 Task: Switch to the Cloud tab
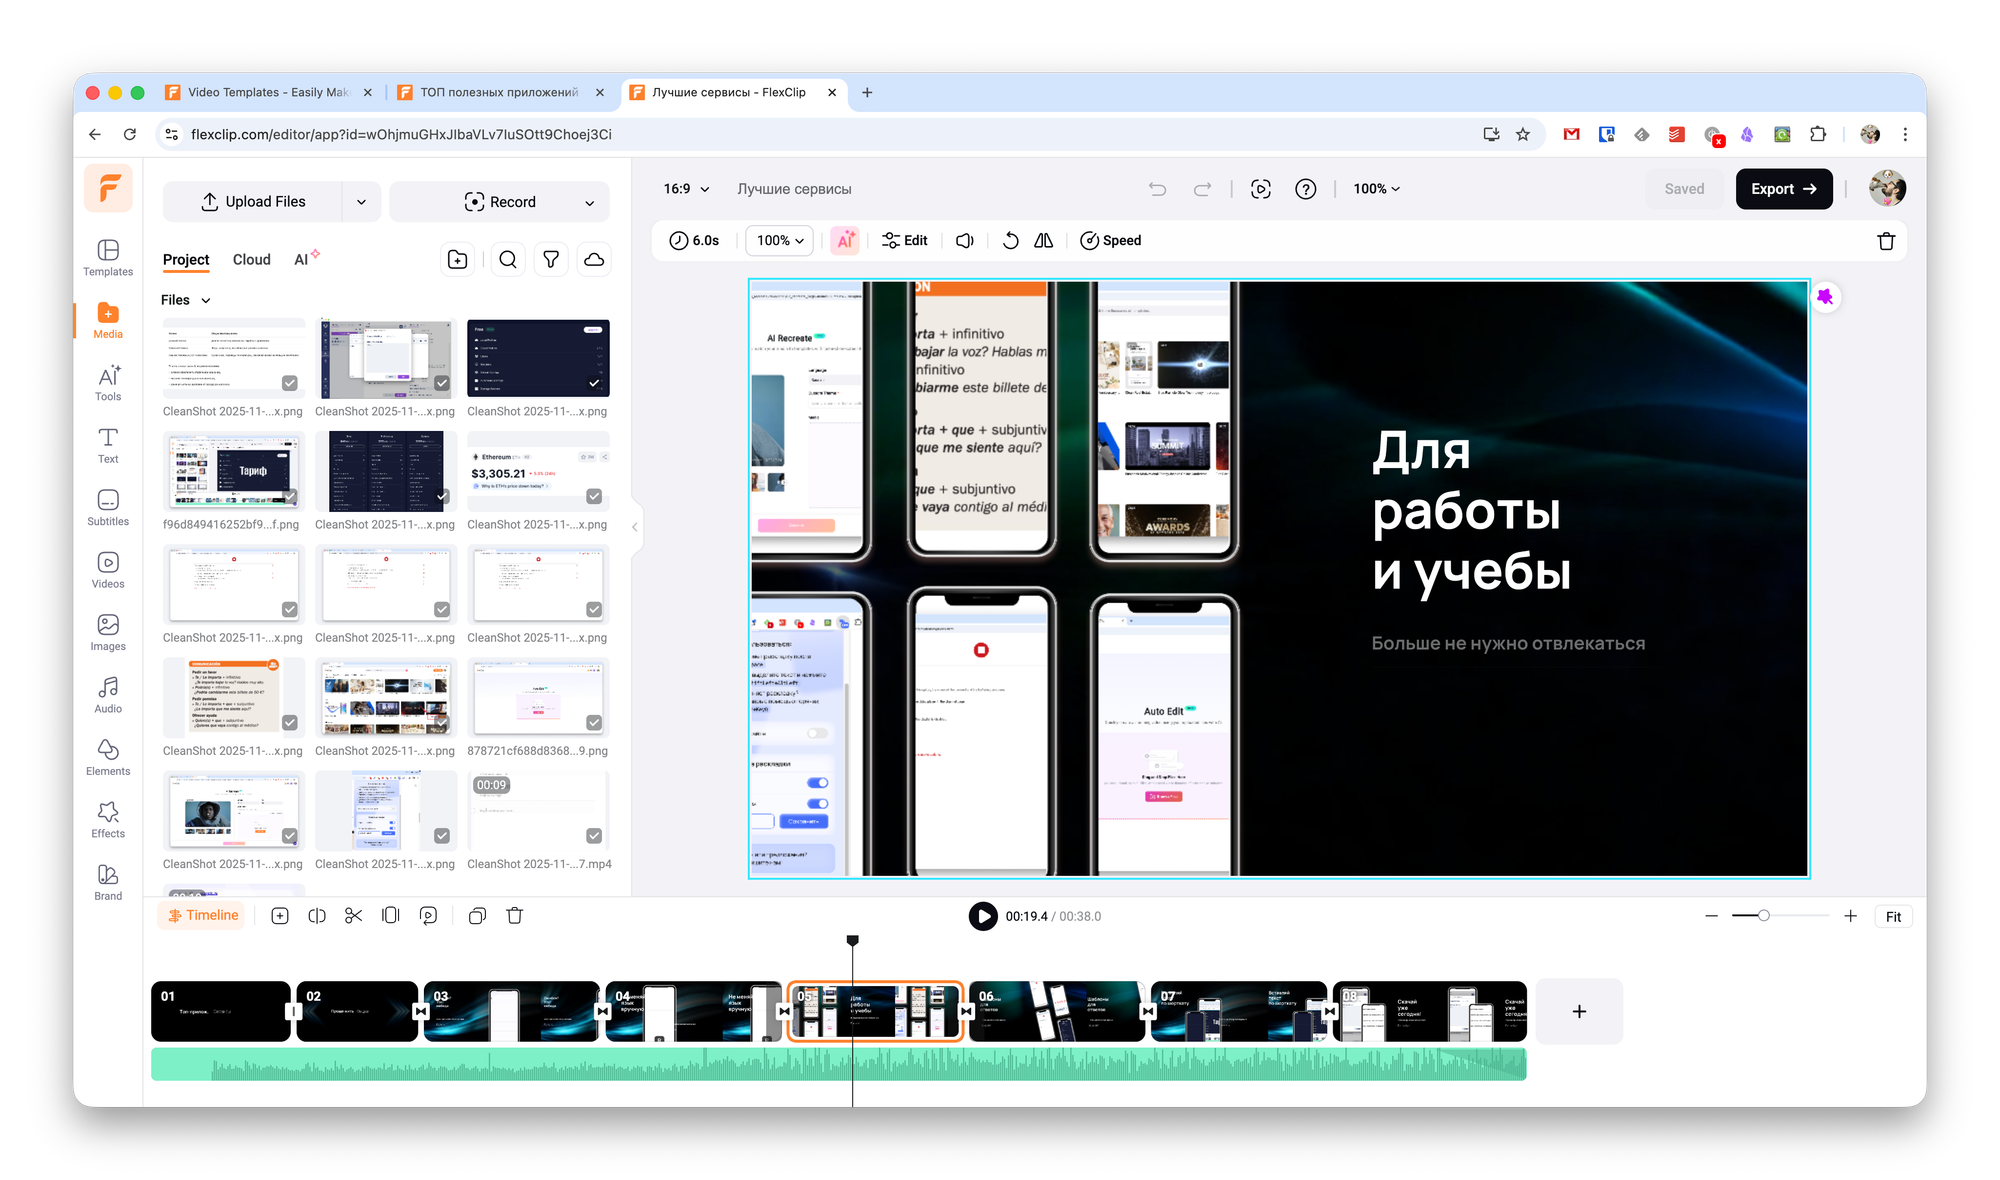pos(251,260)
